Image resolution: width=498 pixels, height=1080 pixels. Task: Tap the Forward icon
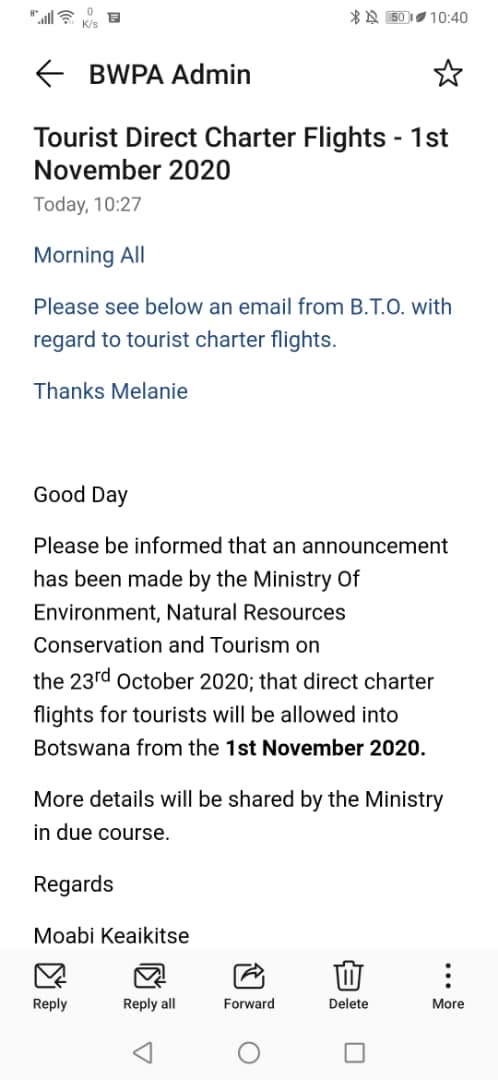coord(249,975)
